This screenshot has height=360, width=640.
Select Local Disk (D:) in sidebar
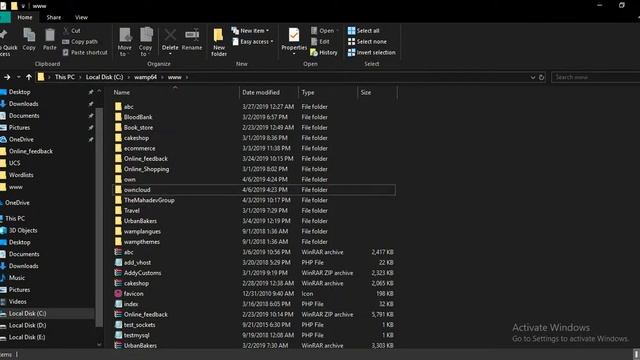pyautogui.click(x=27, y=325)
